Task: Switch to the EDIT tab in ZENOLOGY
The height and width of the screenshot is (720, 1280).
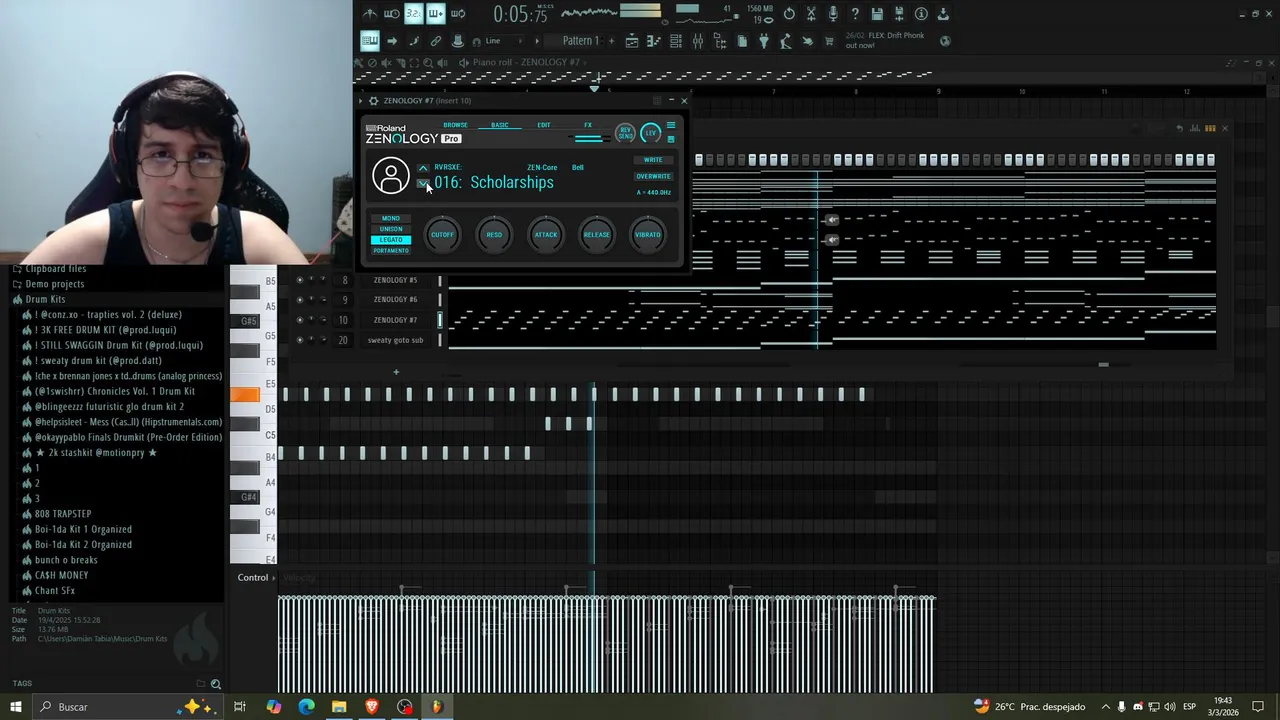Action: [544, 125]
